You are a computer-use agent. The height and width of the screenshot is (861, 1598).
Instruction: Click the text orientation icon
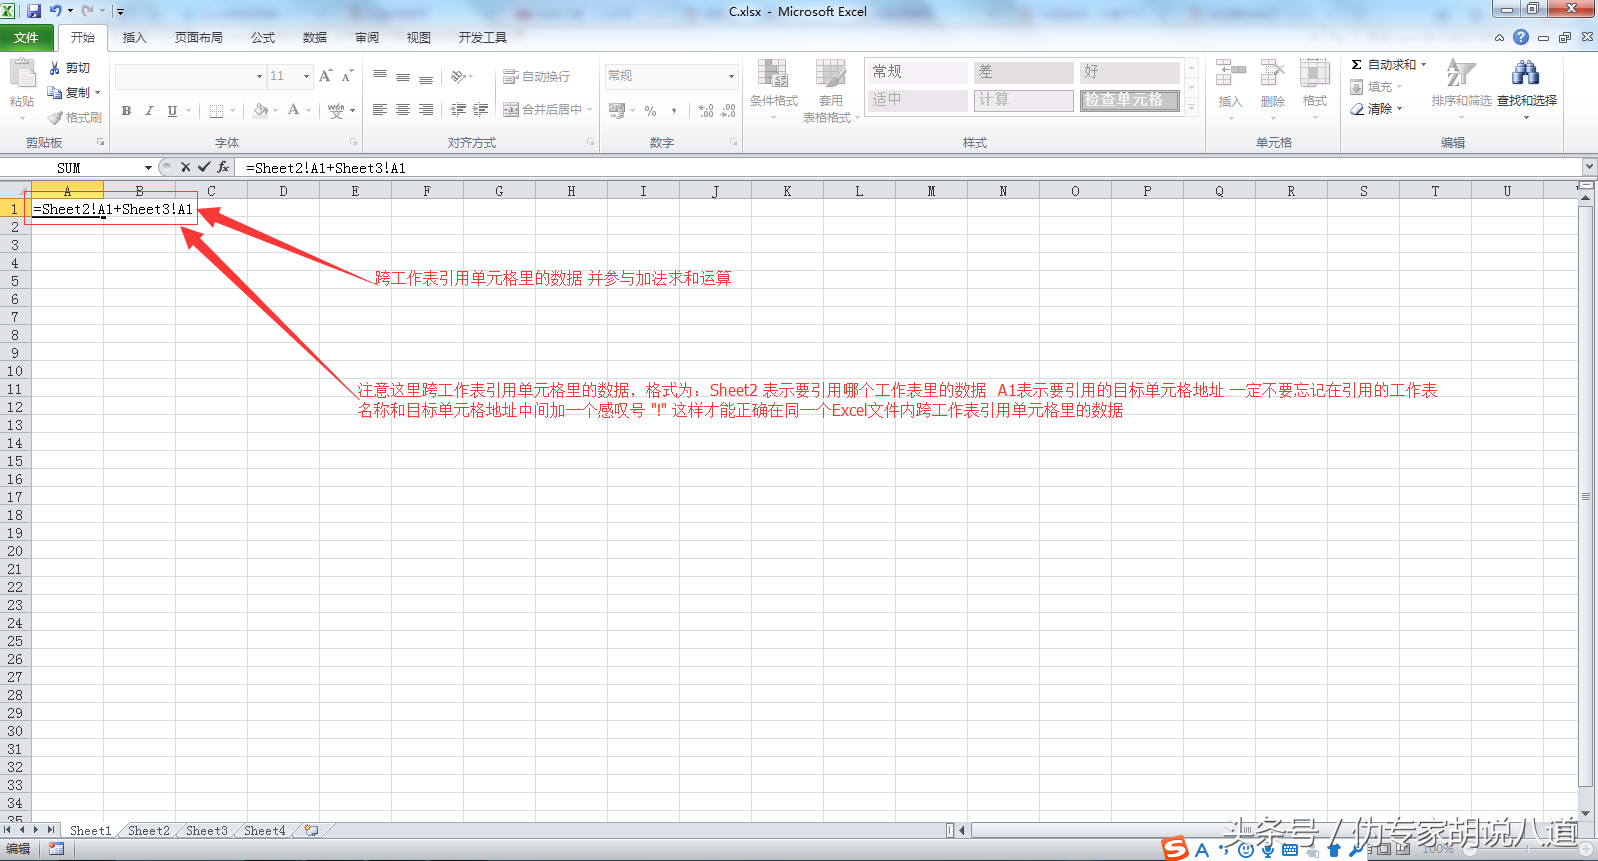tap(458, 76)
